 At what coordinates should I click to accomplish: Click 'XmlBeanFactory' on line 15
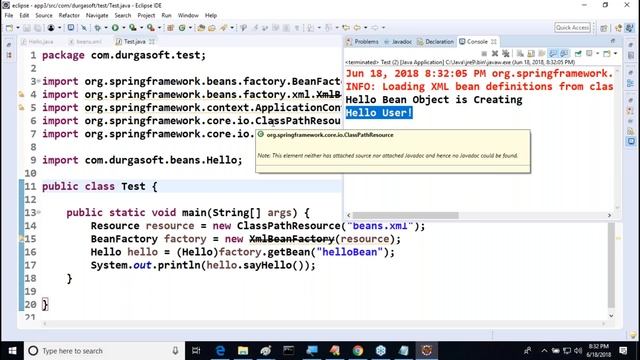(x=291, y=239)
